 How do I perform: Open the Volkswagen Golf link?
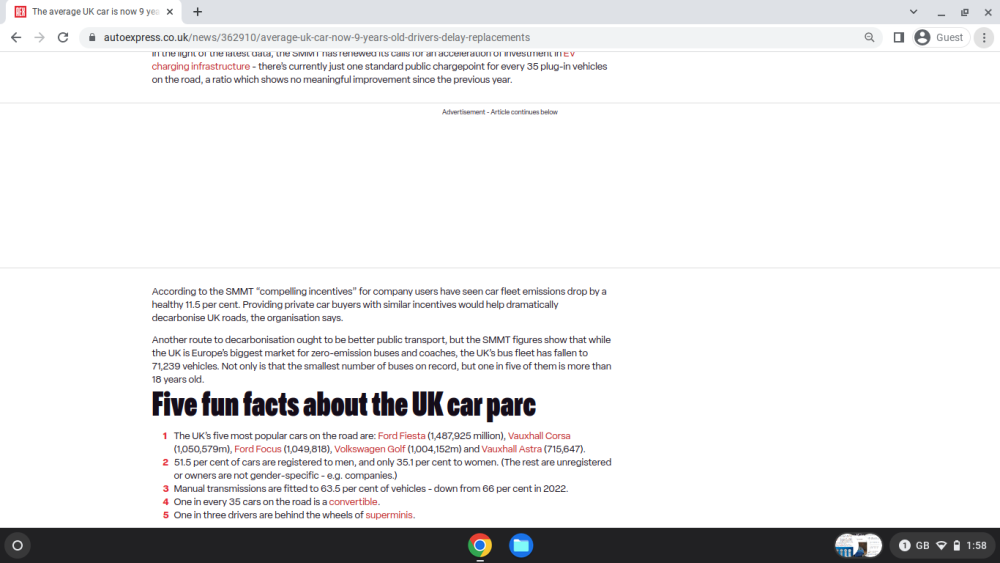tap(369, 449)
